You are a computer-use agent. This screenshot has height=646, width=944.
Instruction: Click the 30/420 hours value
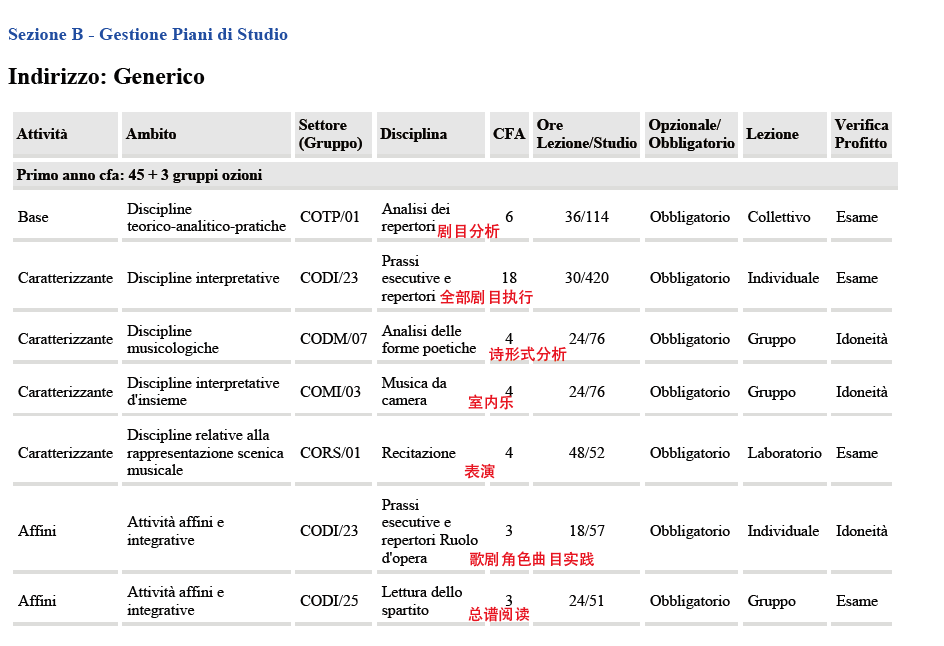pos(587,278)
